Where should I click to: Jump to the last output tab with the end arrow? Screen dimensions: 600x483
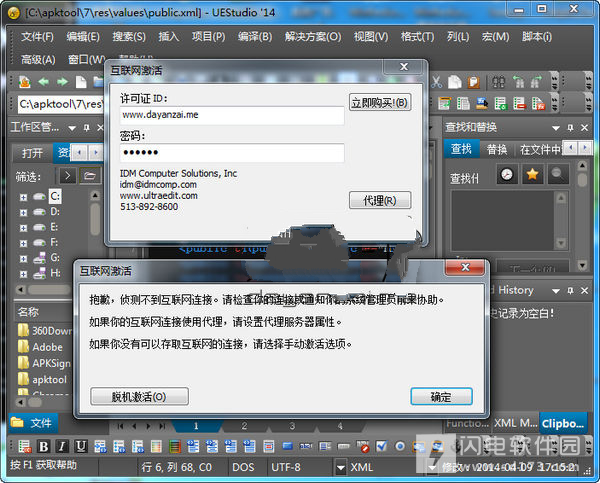(x=162, y=426)
